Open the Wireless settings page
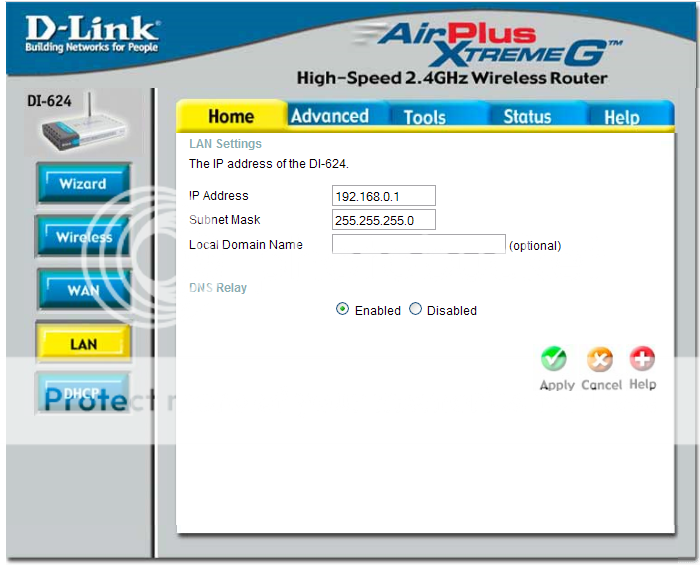The width and height of the screenshot is (700, 565). coord(83,238)
